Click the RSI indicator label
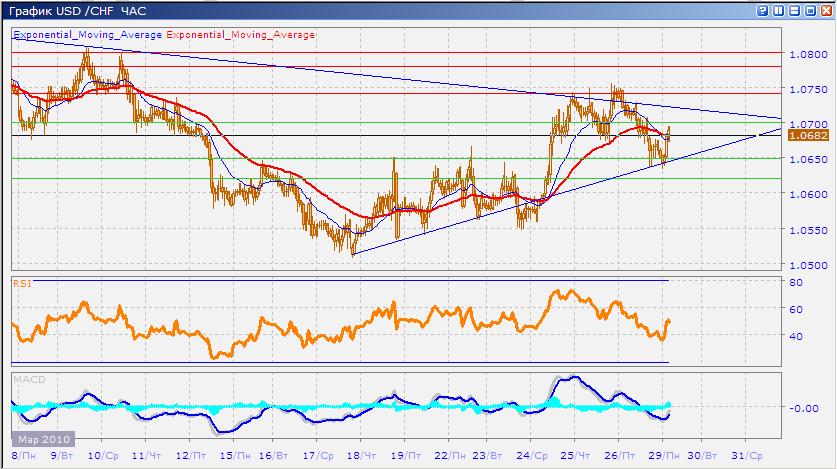This screenshot has width=837, height=469. point(22,284)
